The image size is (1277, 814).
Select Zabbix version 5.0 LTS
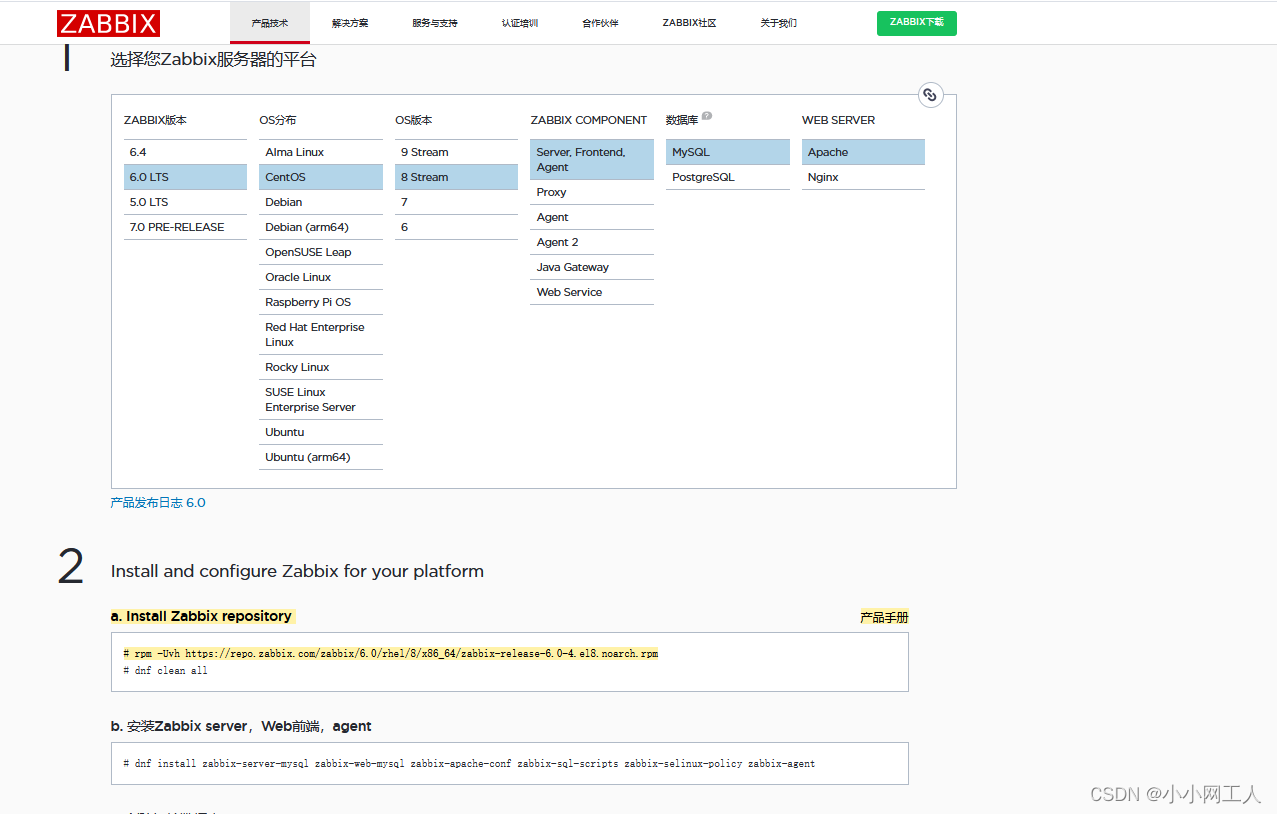pos(185,202)
